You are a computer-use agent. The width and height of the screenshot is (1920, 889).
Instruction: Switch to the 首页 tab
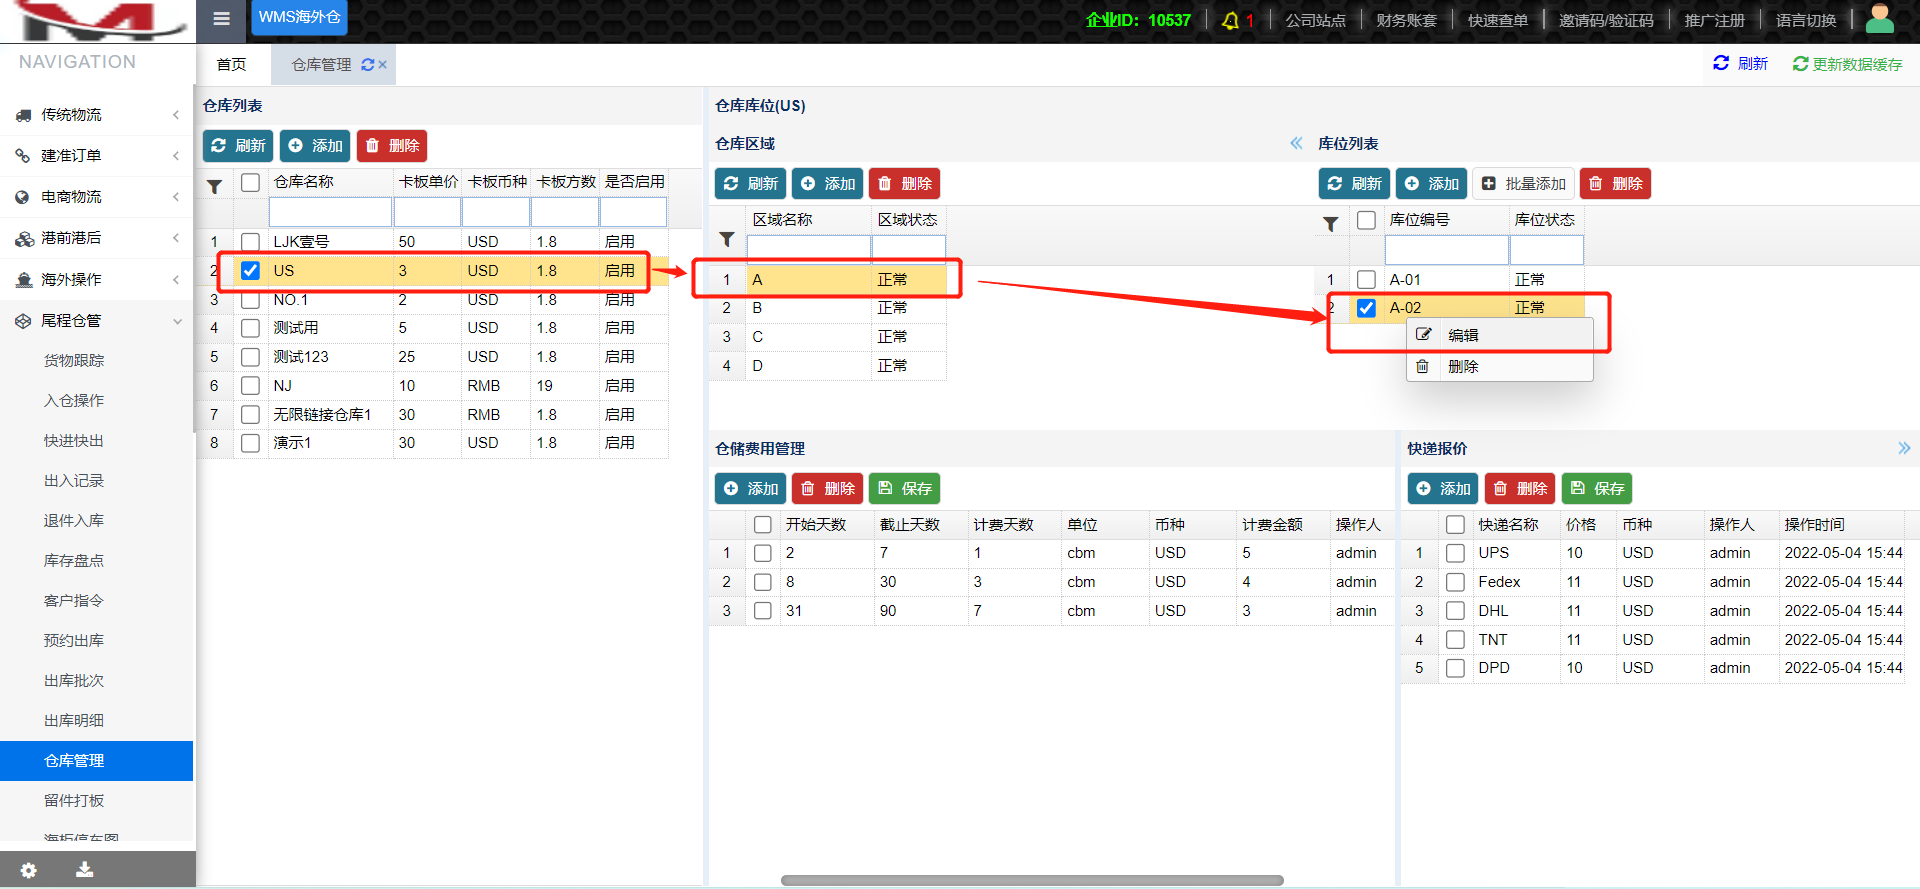[231, 65]
